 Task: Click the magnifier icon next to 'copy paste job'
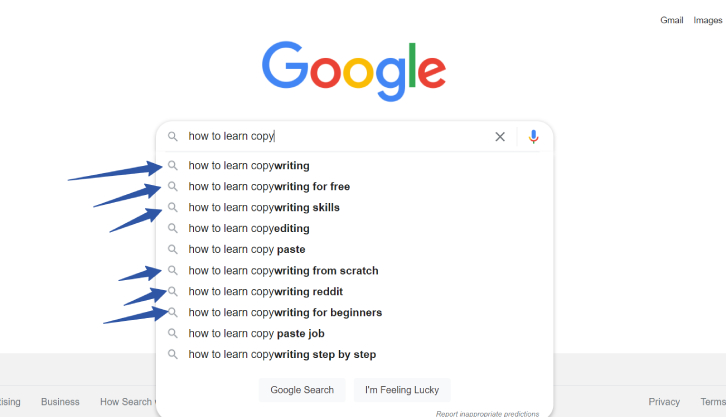pyautogui.click(x=173, y=333)
